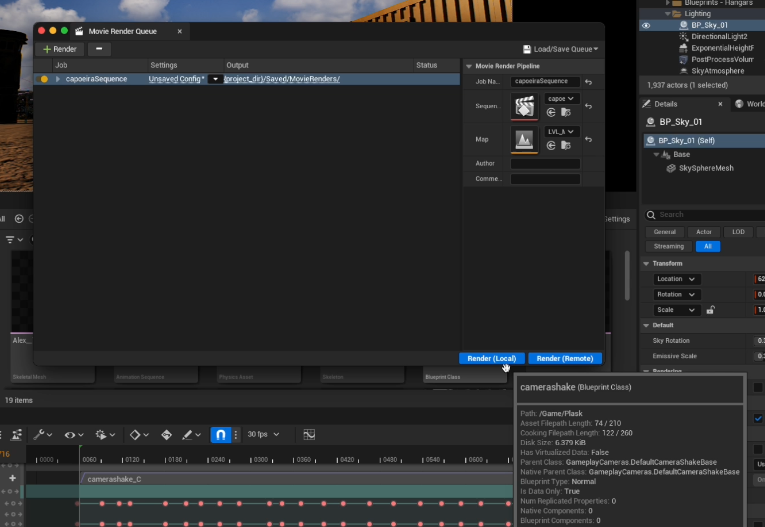
Task: Select the Details panel tab
Action: pyautogui.click(x=665, y=104)
